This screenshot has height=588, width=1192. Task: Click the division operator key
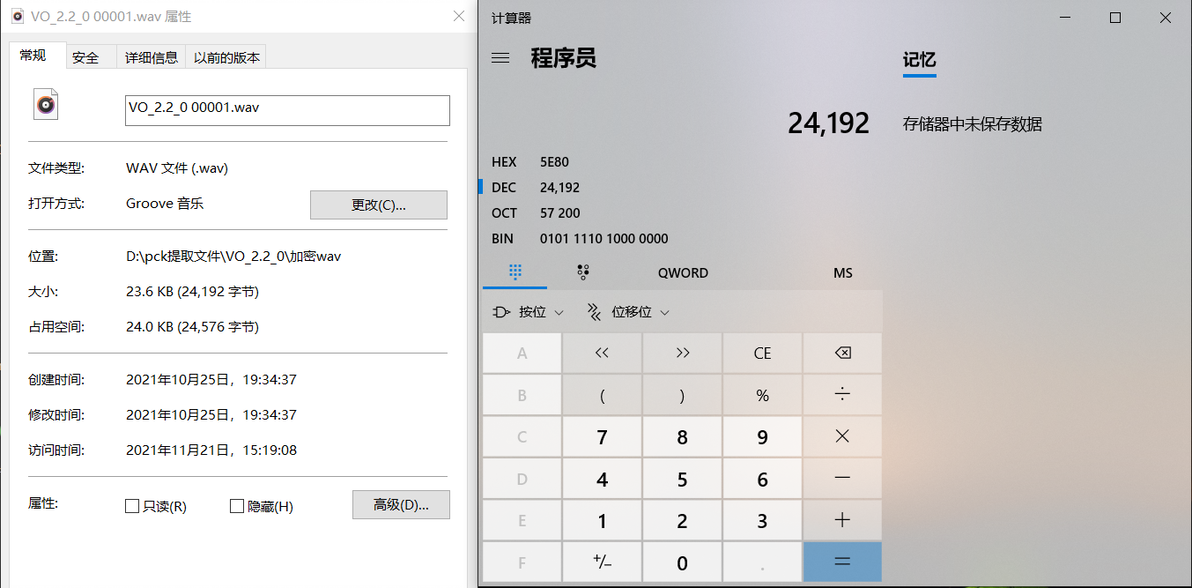click(842, 395)
